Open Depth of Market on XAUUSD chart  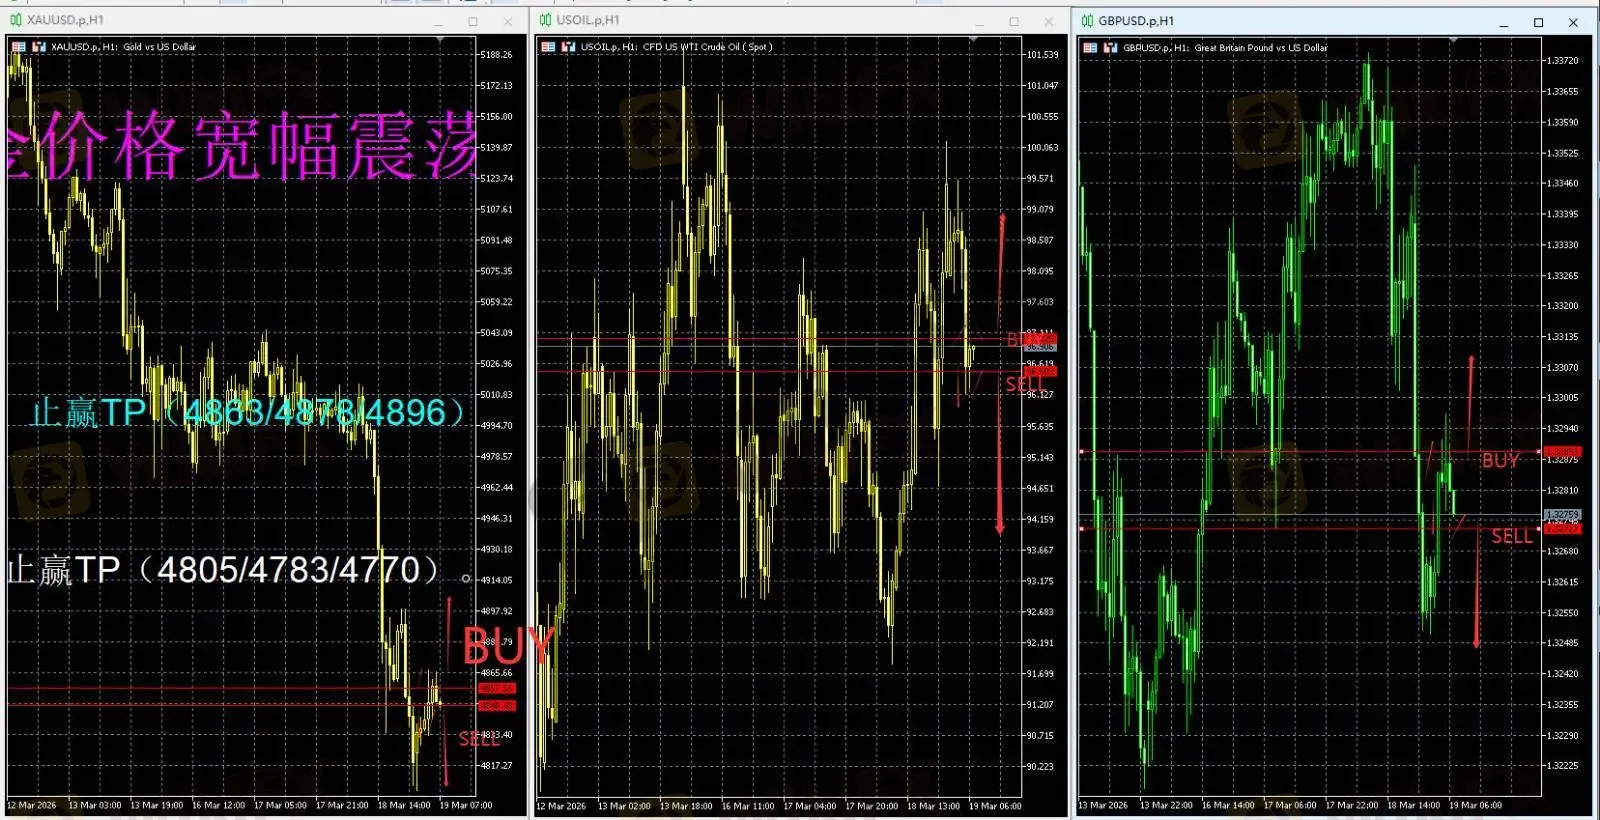(18, 47)
